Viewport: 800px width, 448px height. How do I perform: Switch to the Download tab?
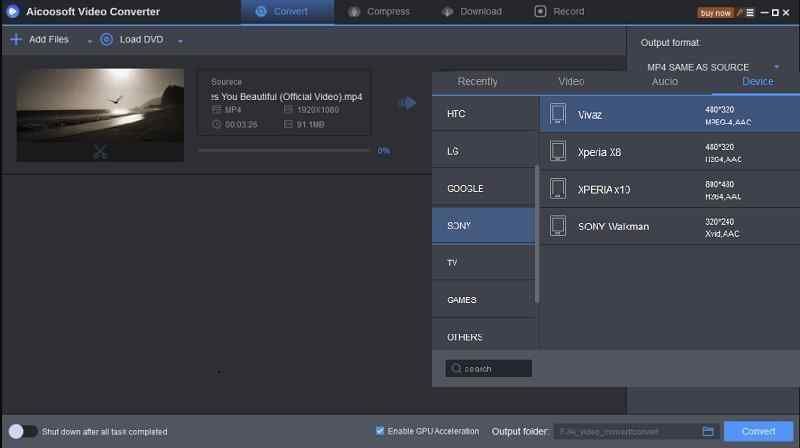click(473, 12)
